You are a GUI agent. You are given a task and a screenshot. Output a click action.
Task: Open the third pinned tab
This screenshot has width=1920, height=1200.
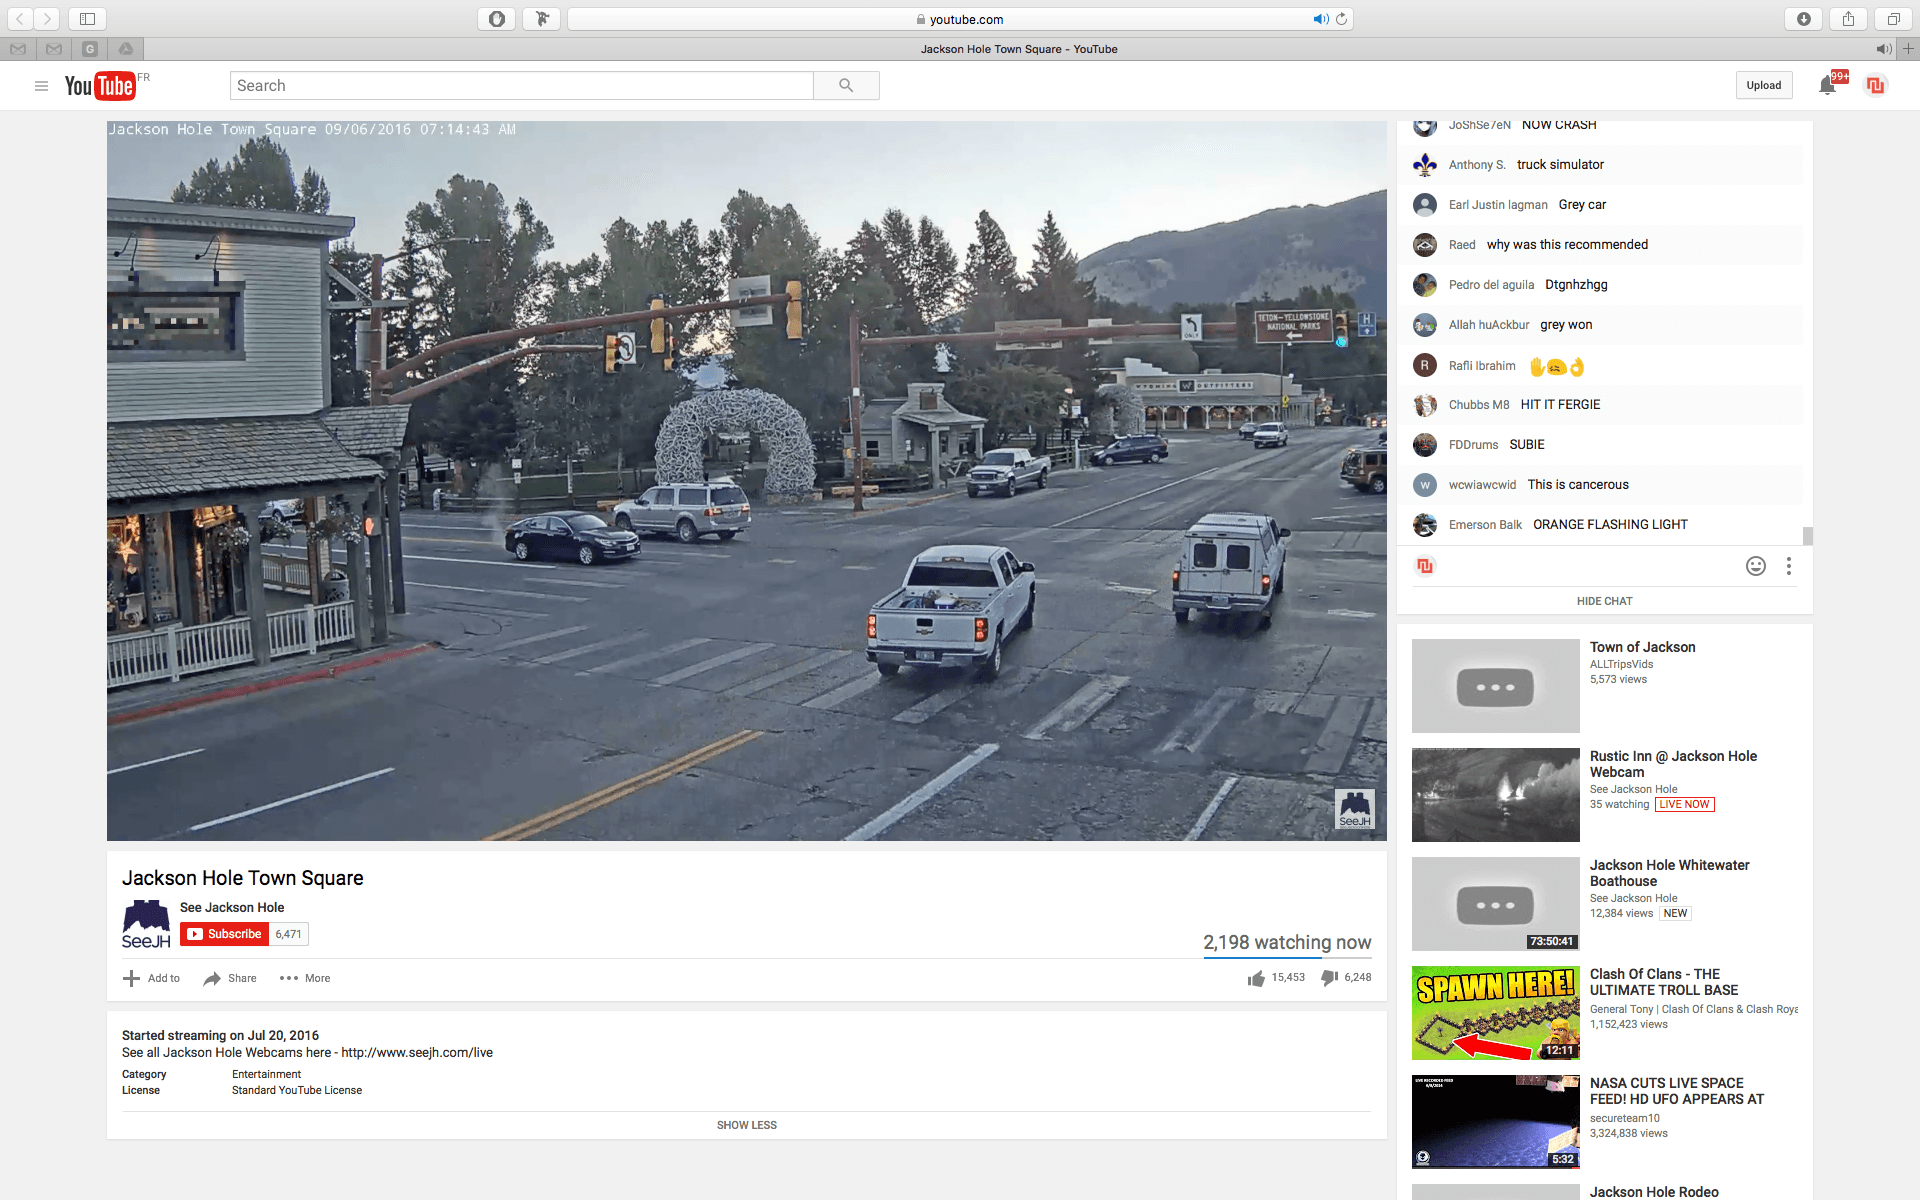pyautogui.click(x=90, y=49)
